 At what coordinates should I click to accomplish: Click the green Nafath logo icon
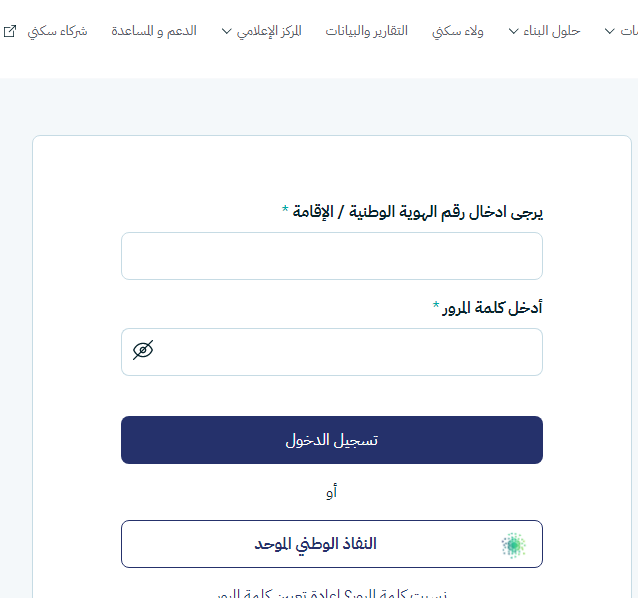click(513, 545)
